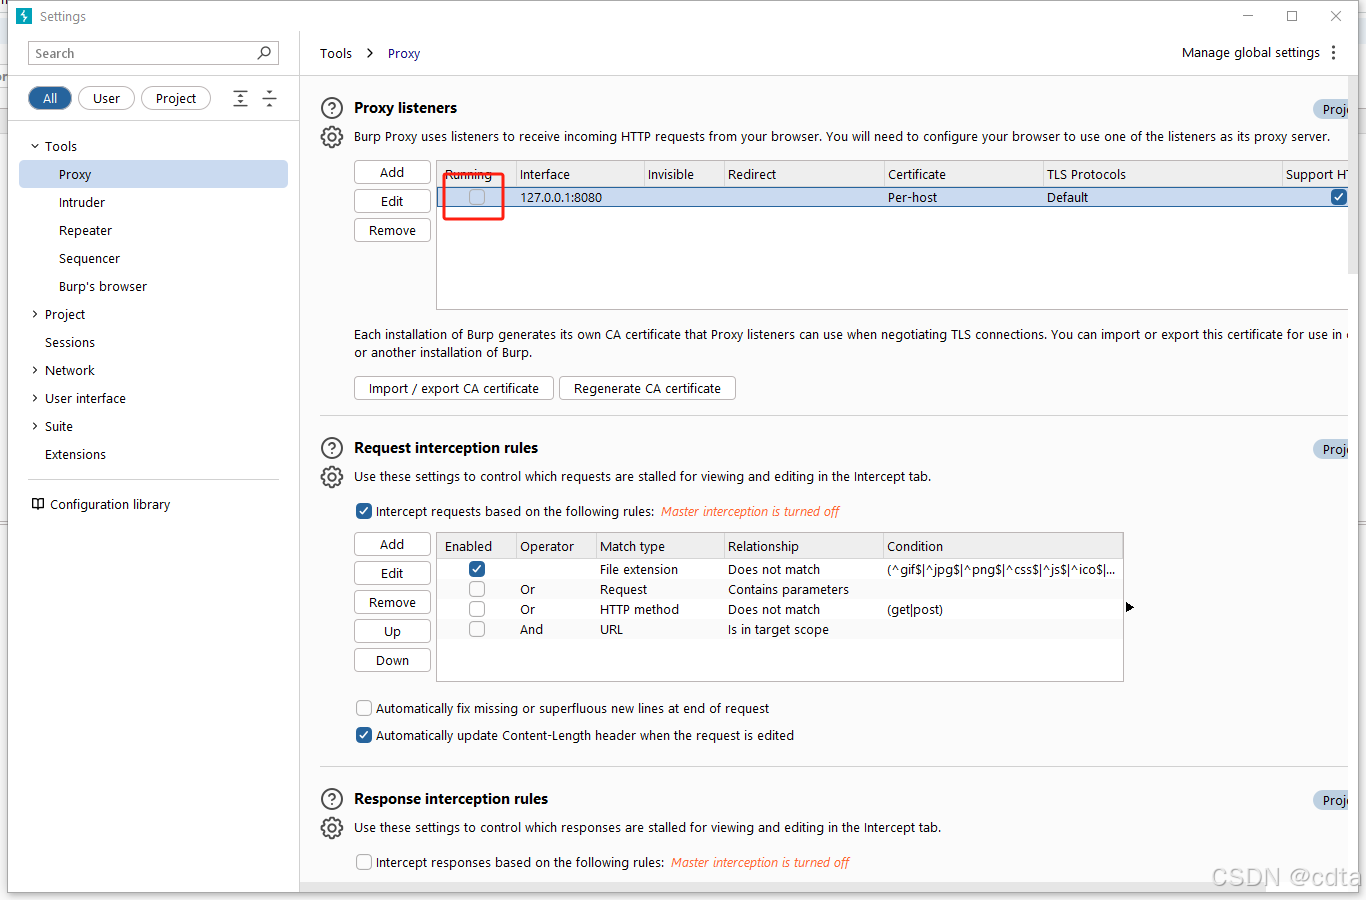Open gear options for Response interception rules
The image size is (1366, 900).
[x=332, y=828]
